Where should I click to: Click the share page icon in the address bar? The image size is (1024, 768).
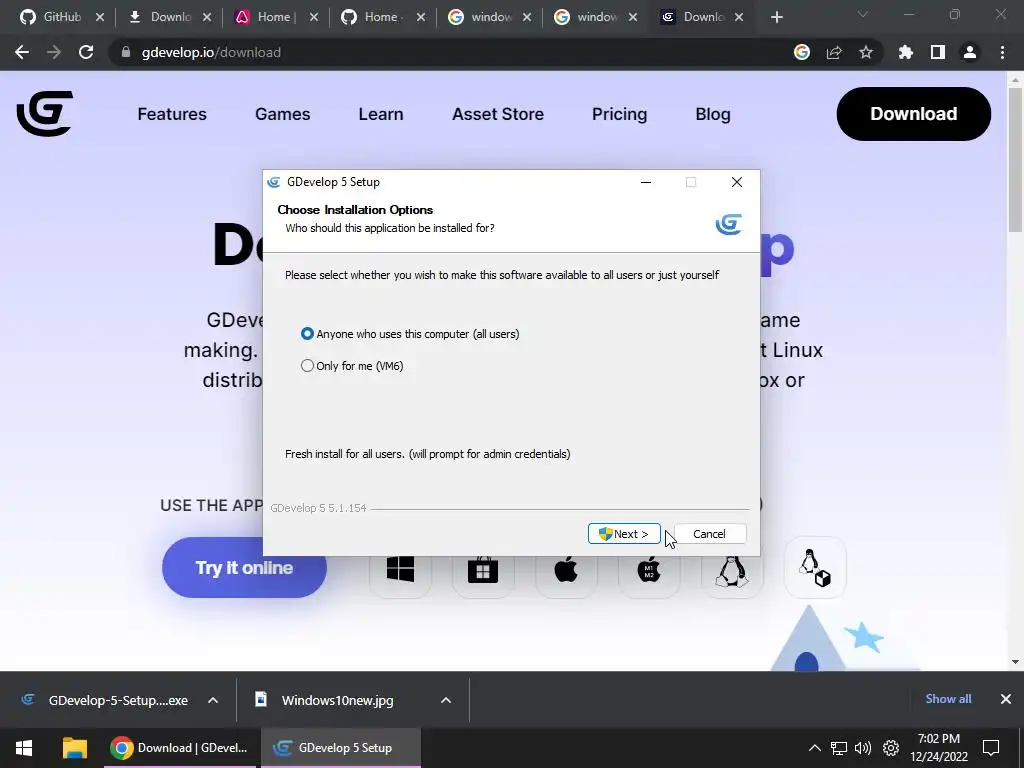834,52
